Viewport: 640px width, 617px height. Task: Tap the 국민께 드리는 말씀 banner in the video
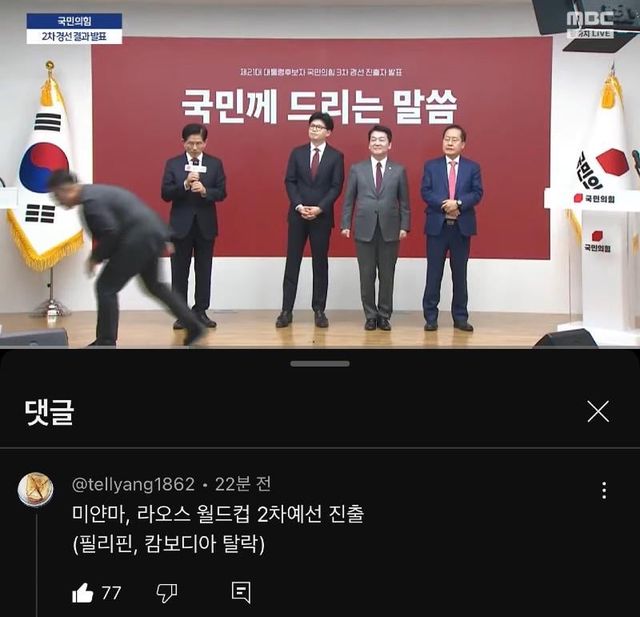[x=319, y=107]
